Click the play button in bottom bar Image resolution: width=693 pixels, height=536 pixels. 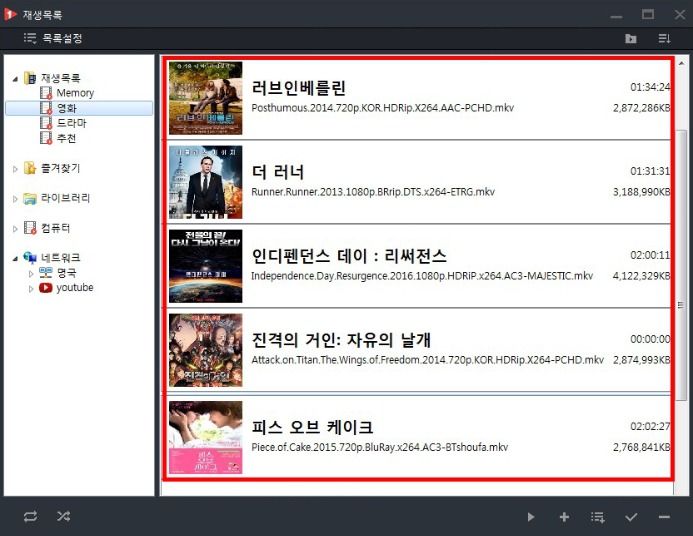531,517
